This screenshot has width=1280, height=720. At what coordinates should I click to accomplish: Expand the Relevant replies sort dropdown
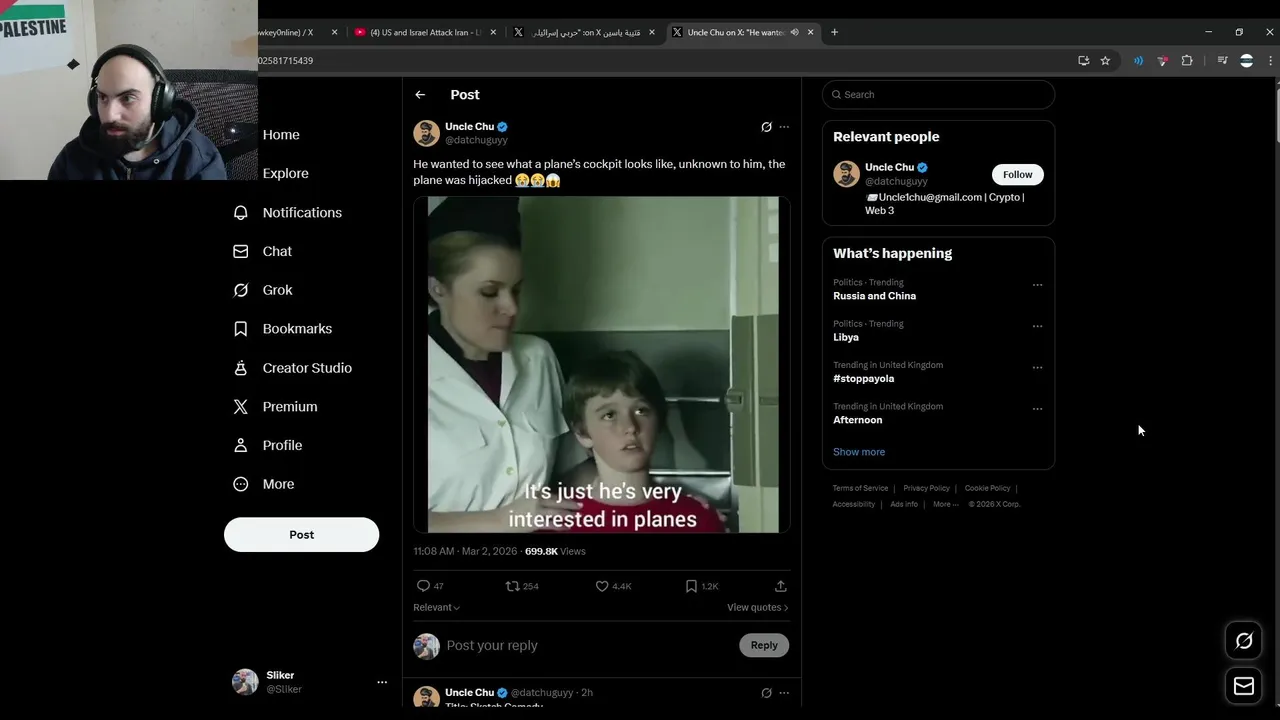click(436, 607)
